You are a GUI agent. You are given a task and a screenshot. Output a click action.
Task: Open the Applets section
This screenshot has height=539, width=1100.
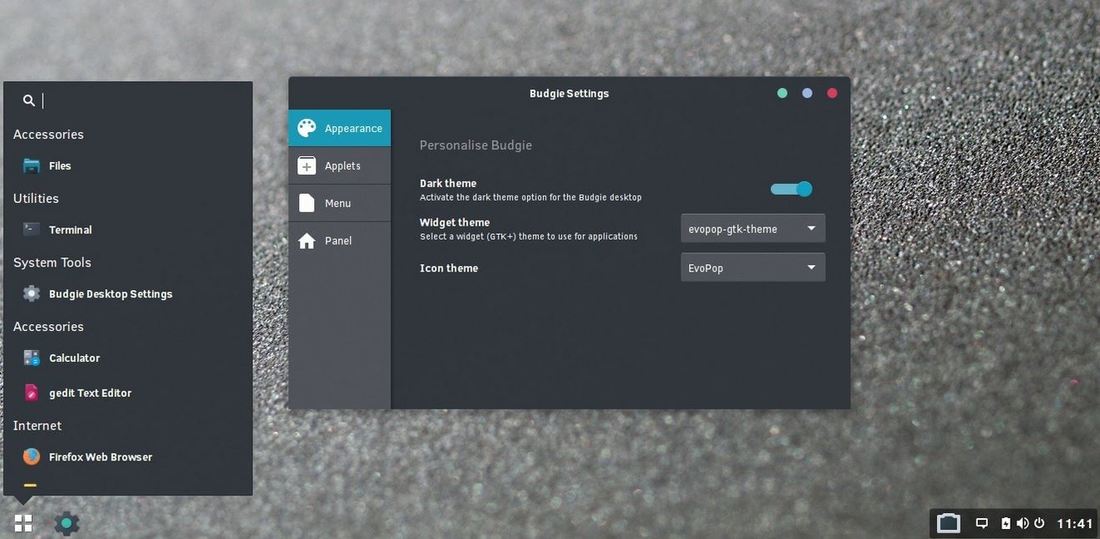coord(340,166)
